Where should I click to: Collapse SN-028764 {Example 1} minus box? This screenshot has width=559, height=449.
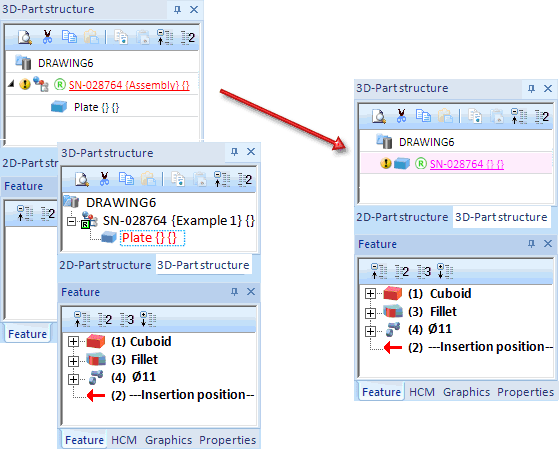71,221
